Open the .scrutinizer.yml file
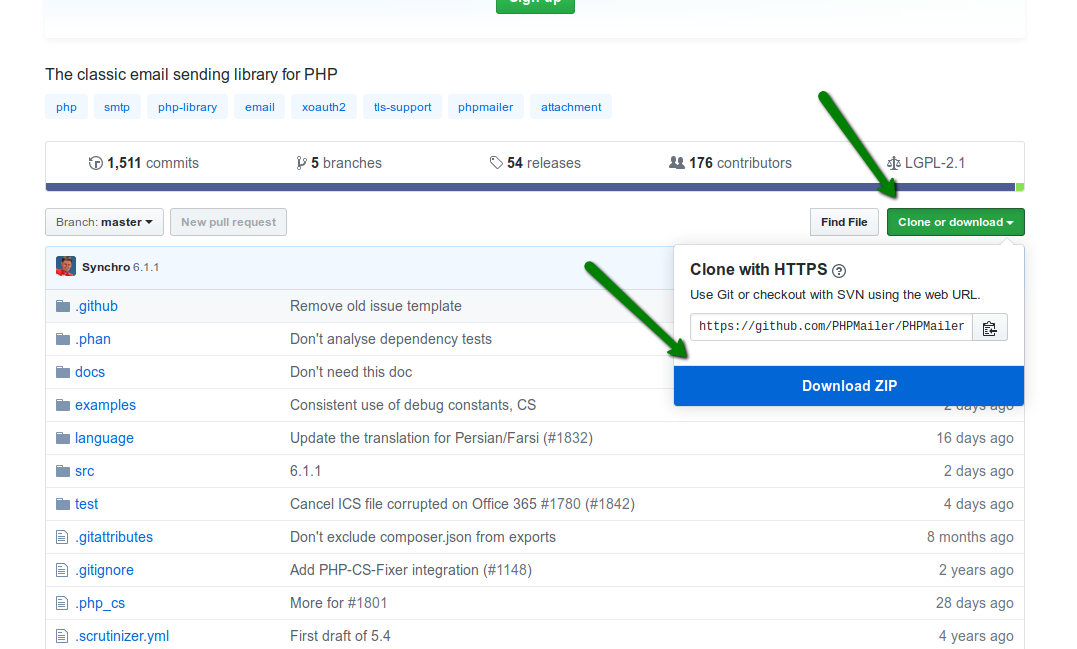This screenshot has height=649, width=1077. [x=122, y=636]
